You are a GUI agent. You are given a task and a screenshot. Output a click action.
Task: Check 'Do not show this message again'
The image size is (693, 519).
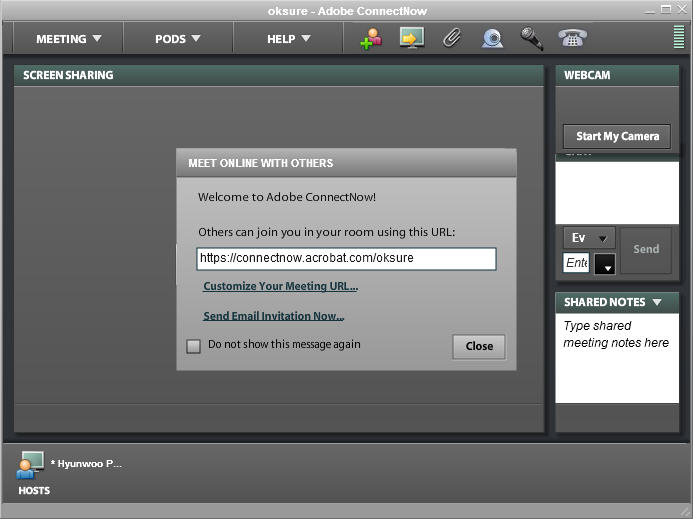pos(194,346)
